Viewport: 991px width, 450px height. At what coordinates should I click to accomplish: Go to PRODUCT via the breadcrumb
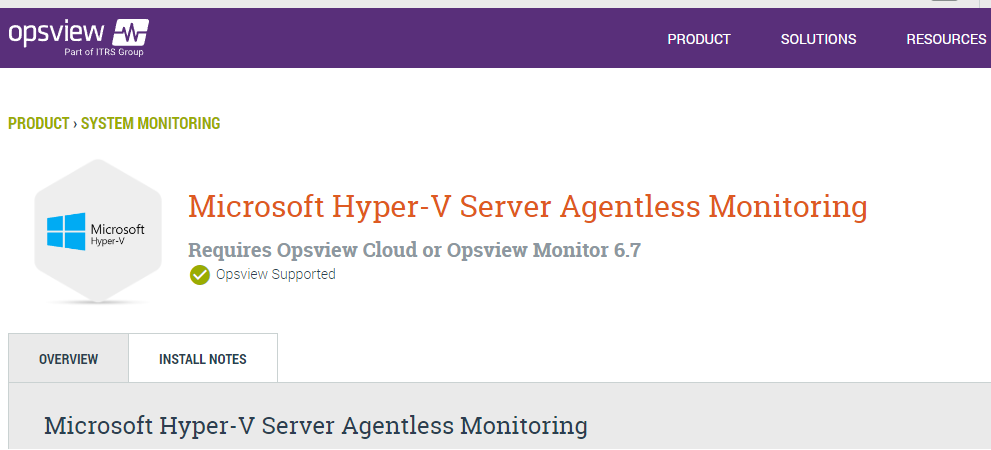point(38,124)
